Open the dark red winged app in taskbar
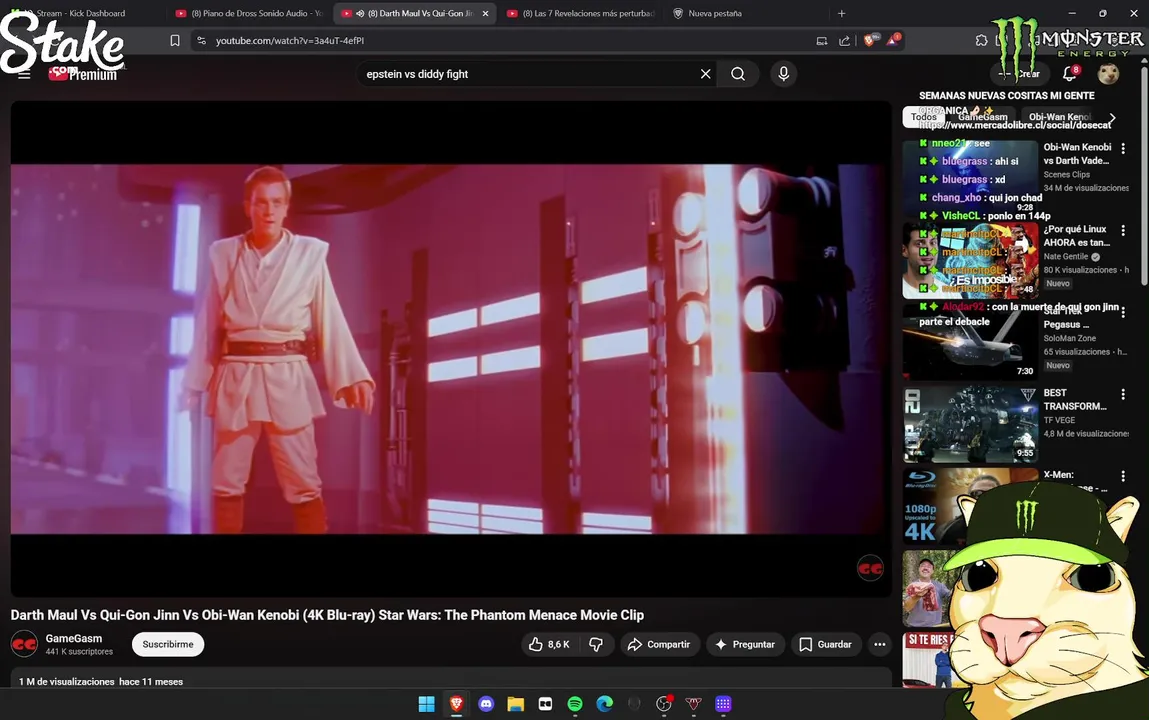Image resolution: width=1149 pixels, height=720 pixels. [x=693, y=704]
